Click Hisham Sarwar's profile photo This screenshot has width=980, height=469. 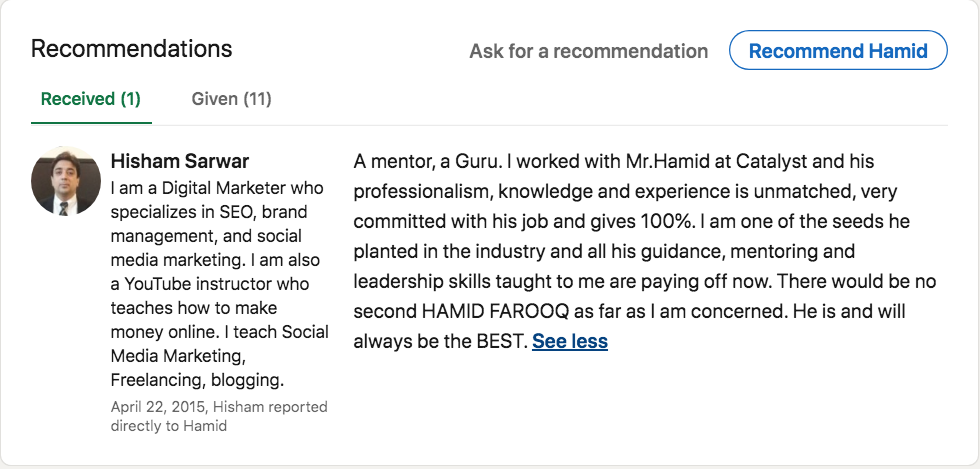[66, 181]
